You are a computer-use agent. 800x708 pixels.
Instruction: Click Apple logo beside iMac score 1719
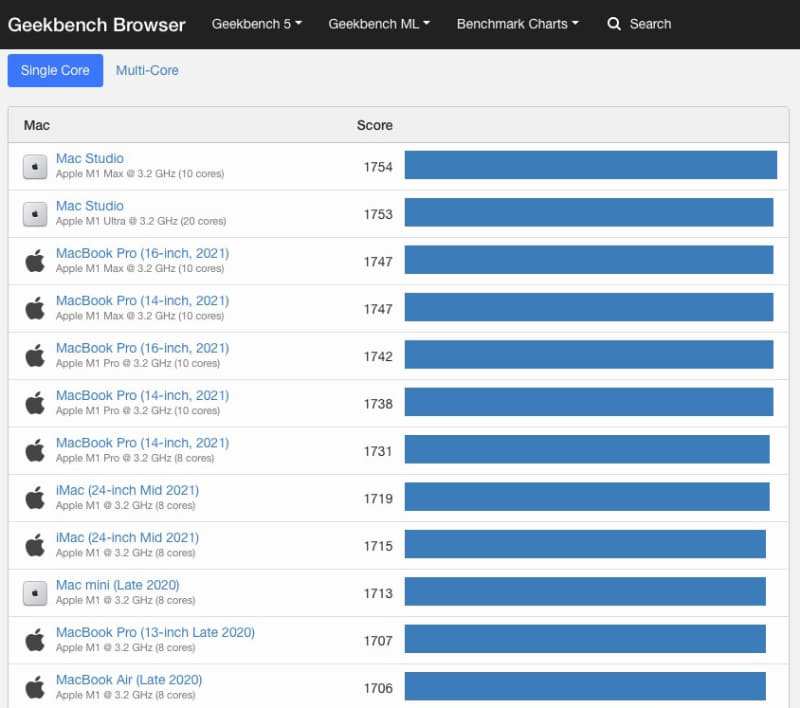[35, 498]
